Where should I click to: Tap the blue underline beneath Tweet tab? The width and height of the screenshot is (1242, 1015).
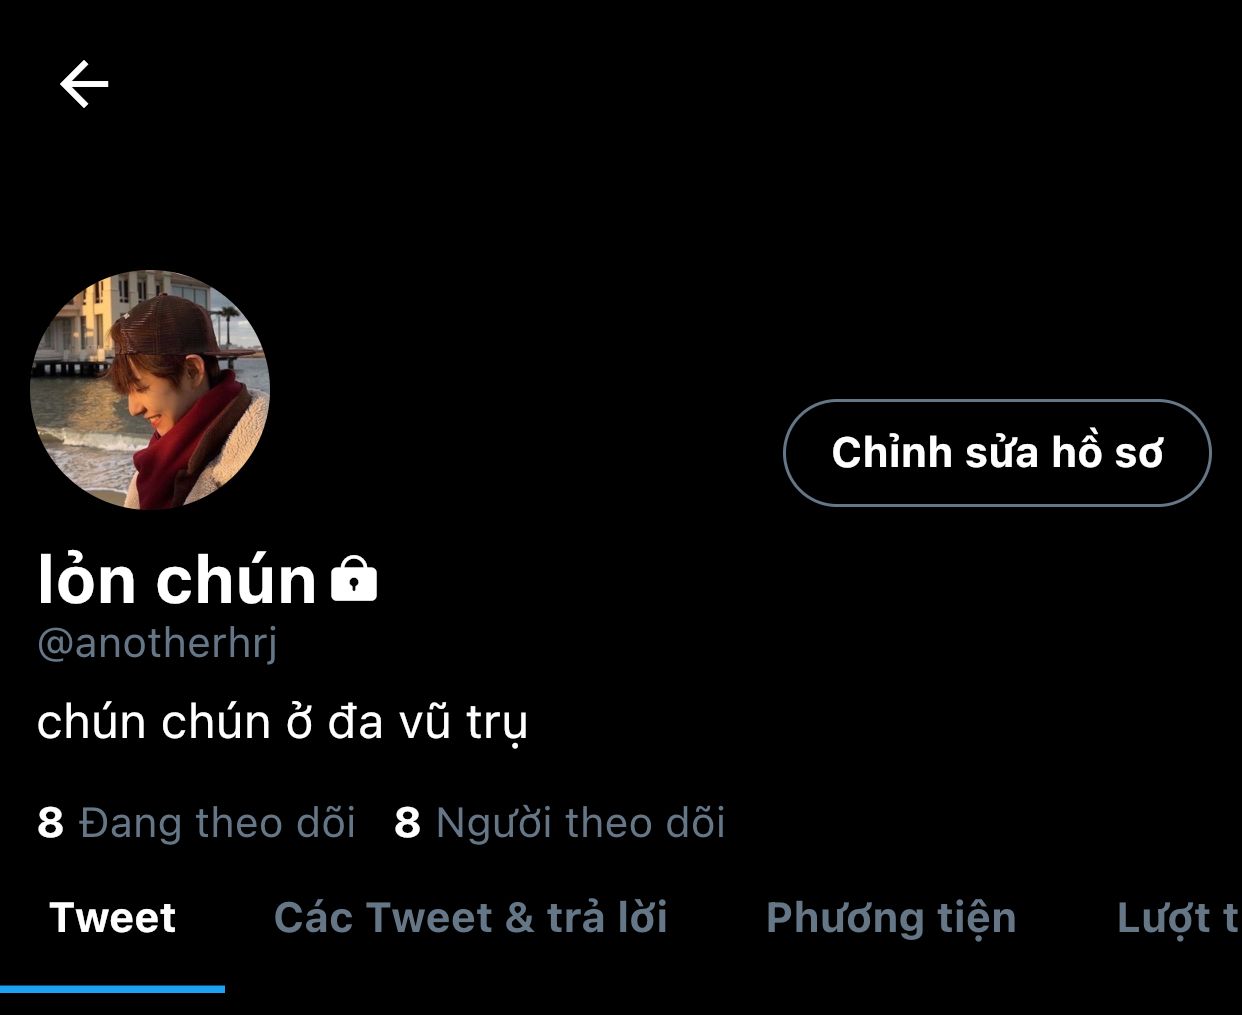coord(112,989)
